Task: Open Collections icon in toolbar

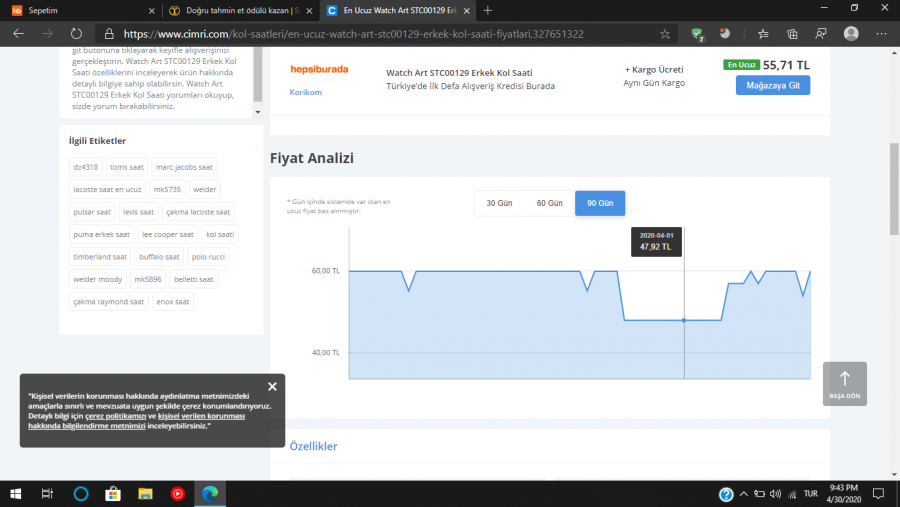Action: [x=792, y=34]
